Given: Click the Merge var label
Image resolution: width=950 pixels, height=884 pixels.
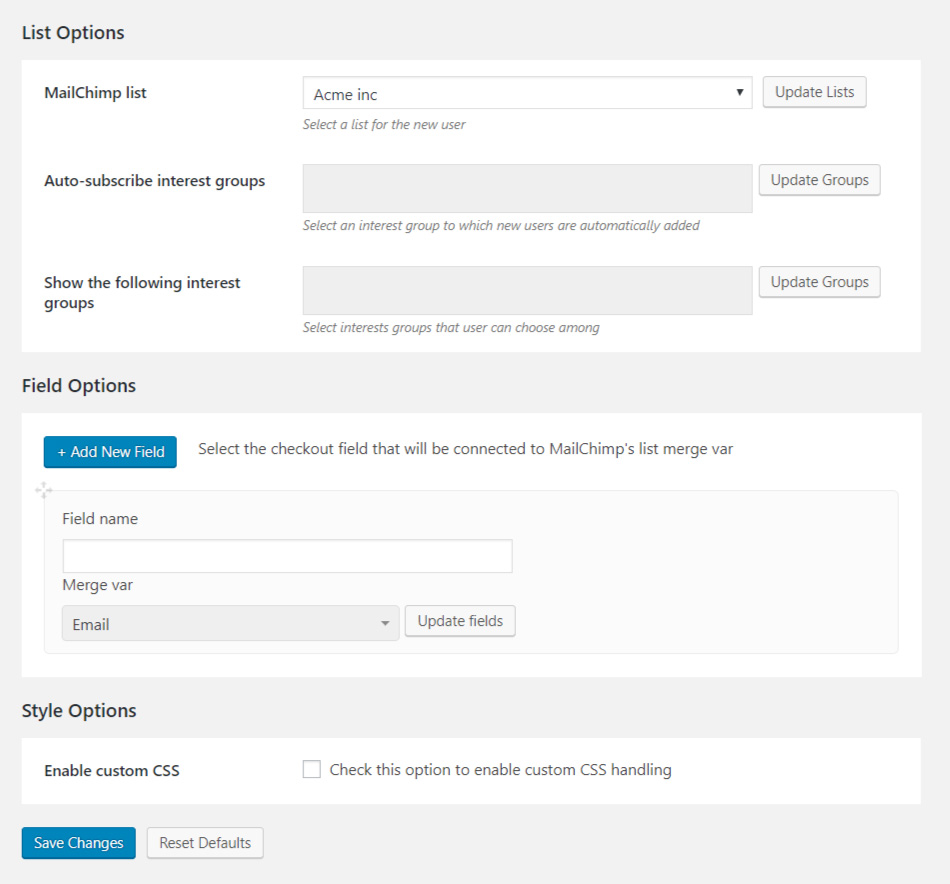Looking at the screenshot, I should [x=97, y=585].
